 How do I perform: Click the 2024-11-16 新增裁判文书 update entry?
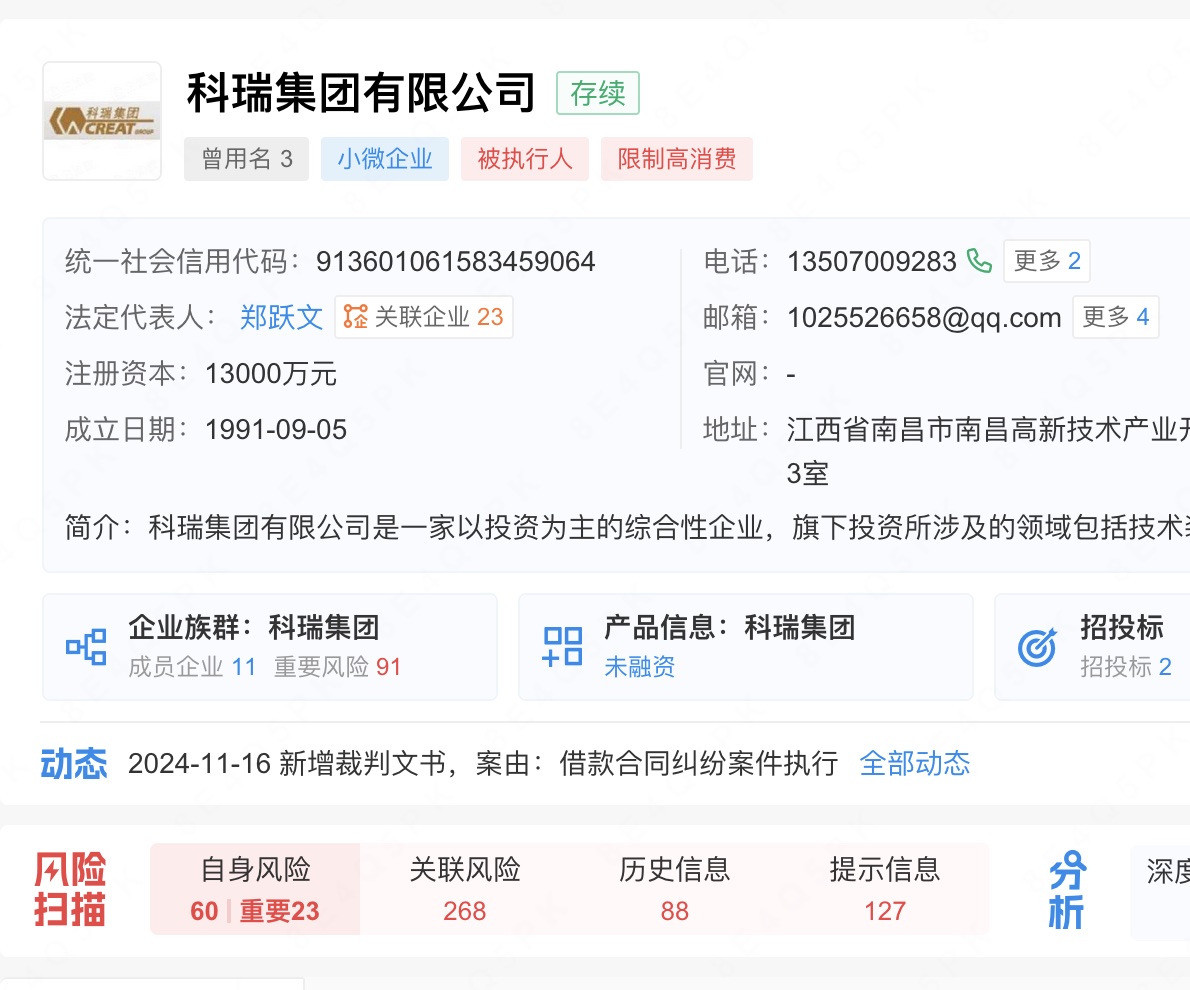click(483, 763)
